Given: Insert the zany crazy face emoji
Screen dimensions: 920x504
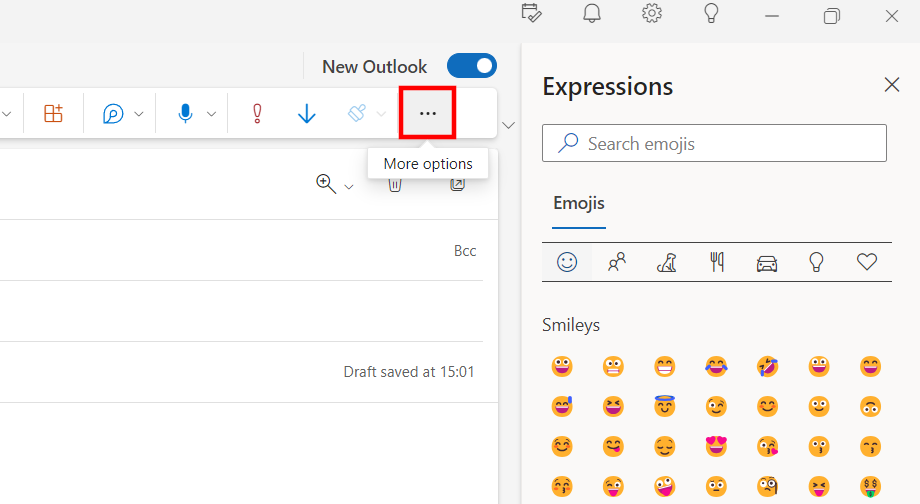Looking at the screenshot, I should point(665,486).
